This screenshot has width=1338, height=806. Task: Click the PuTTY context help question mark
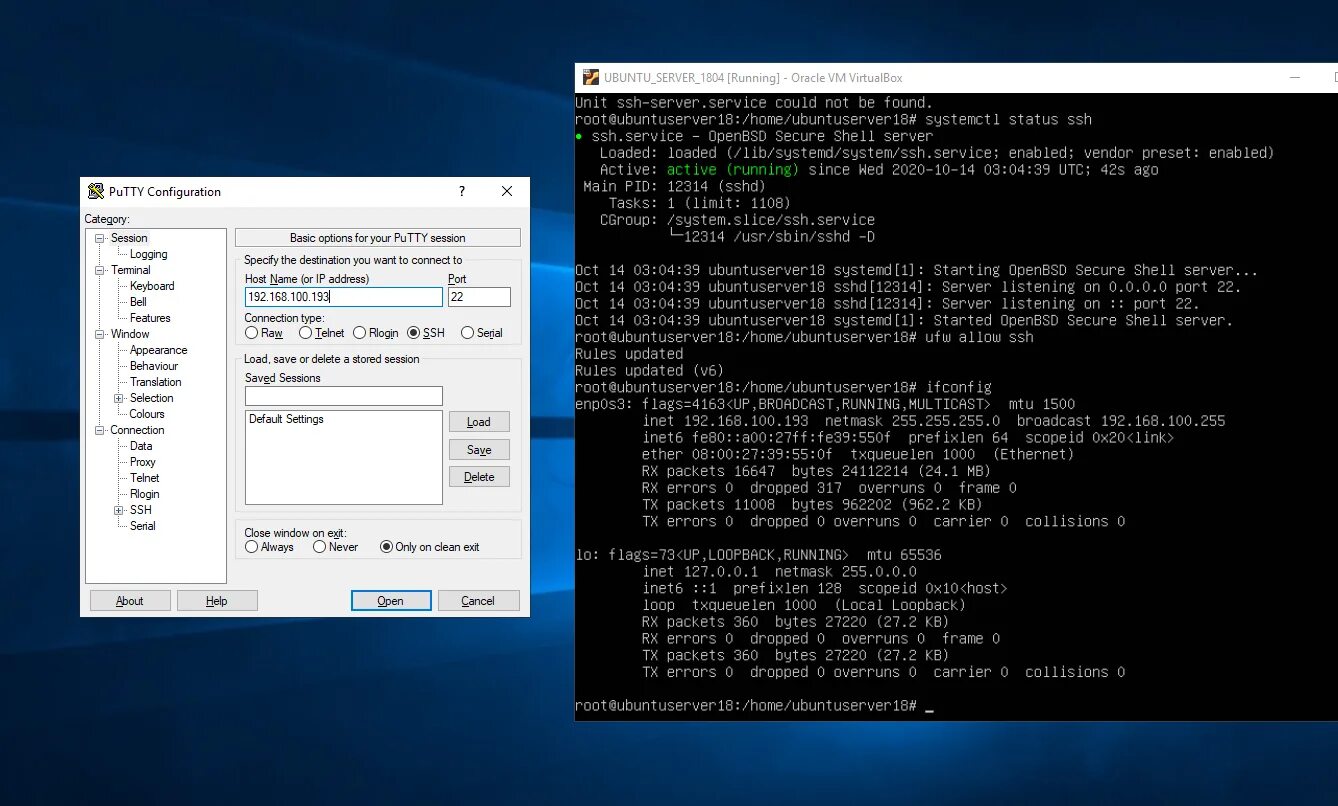point(462,191)
